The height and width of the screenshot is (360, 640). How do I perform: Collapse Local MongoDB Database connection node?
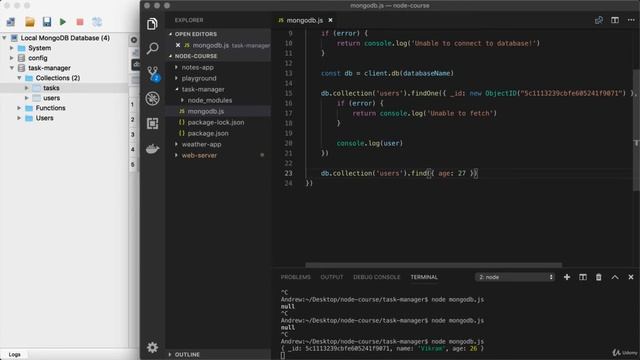coord(4,38)
